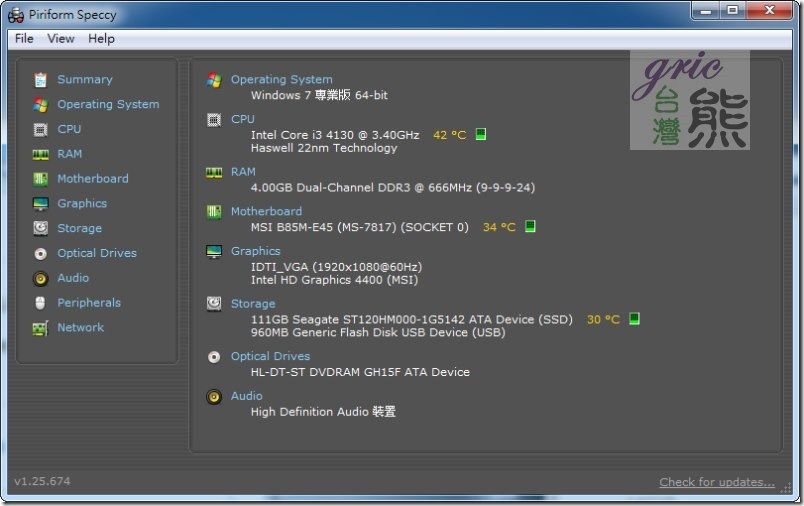804x506 pixels.
Task: Click the Peripherals mouse icon in sidebar
Action: pos(41,303)
